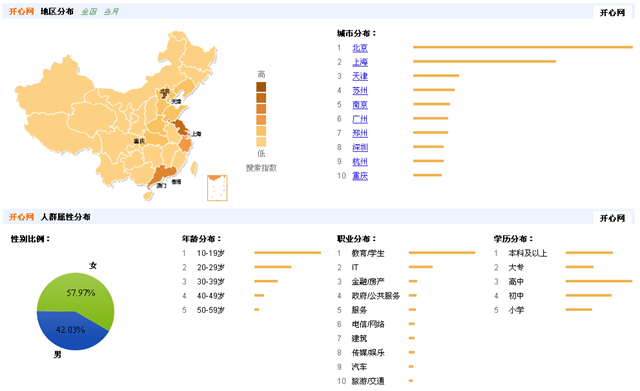Open the 广州 city link
Viewport: 640px width, 391px height.
pos(360,119)
